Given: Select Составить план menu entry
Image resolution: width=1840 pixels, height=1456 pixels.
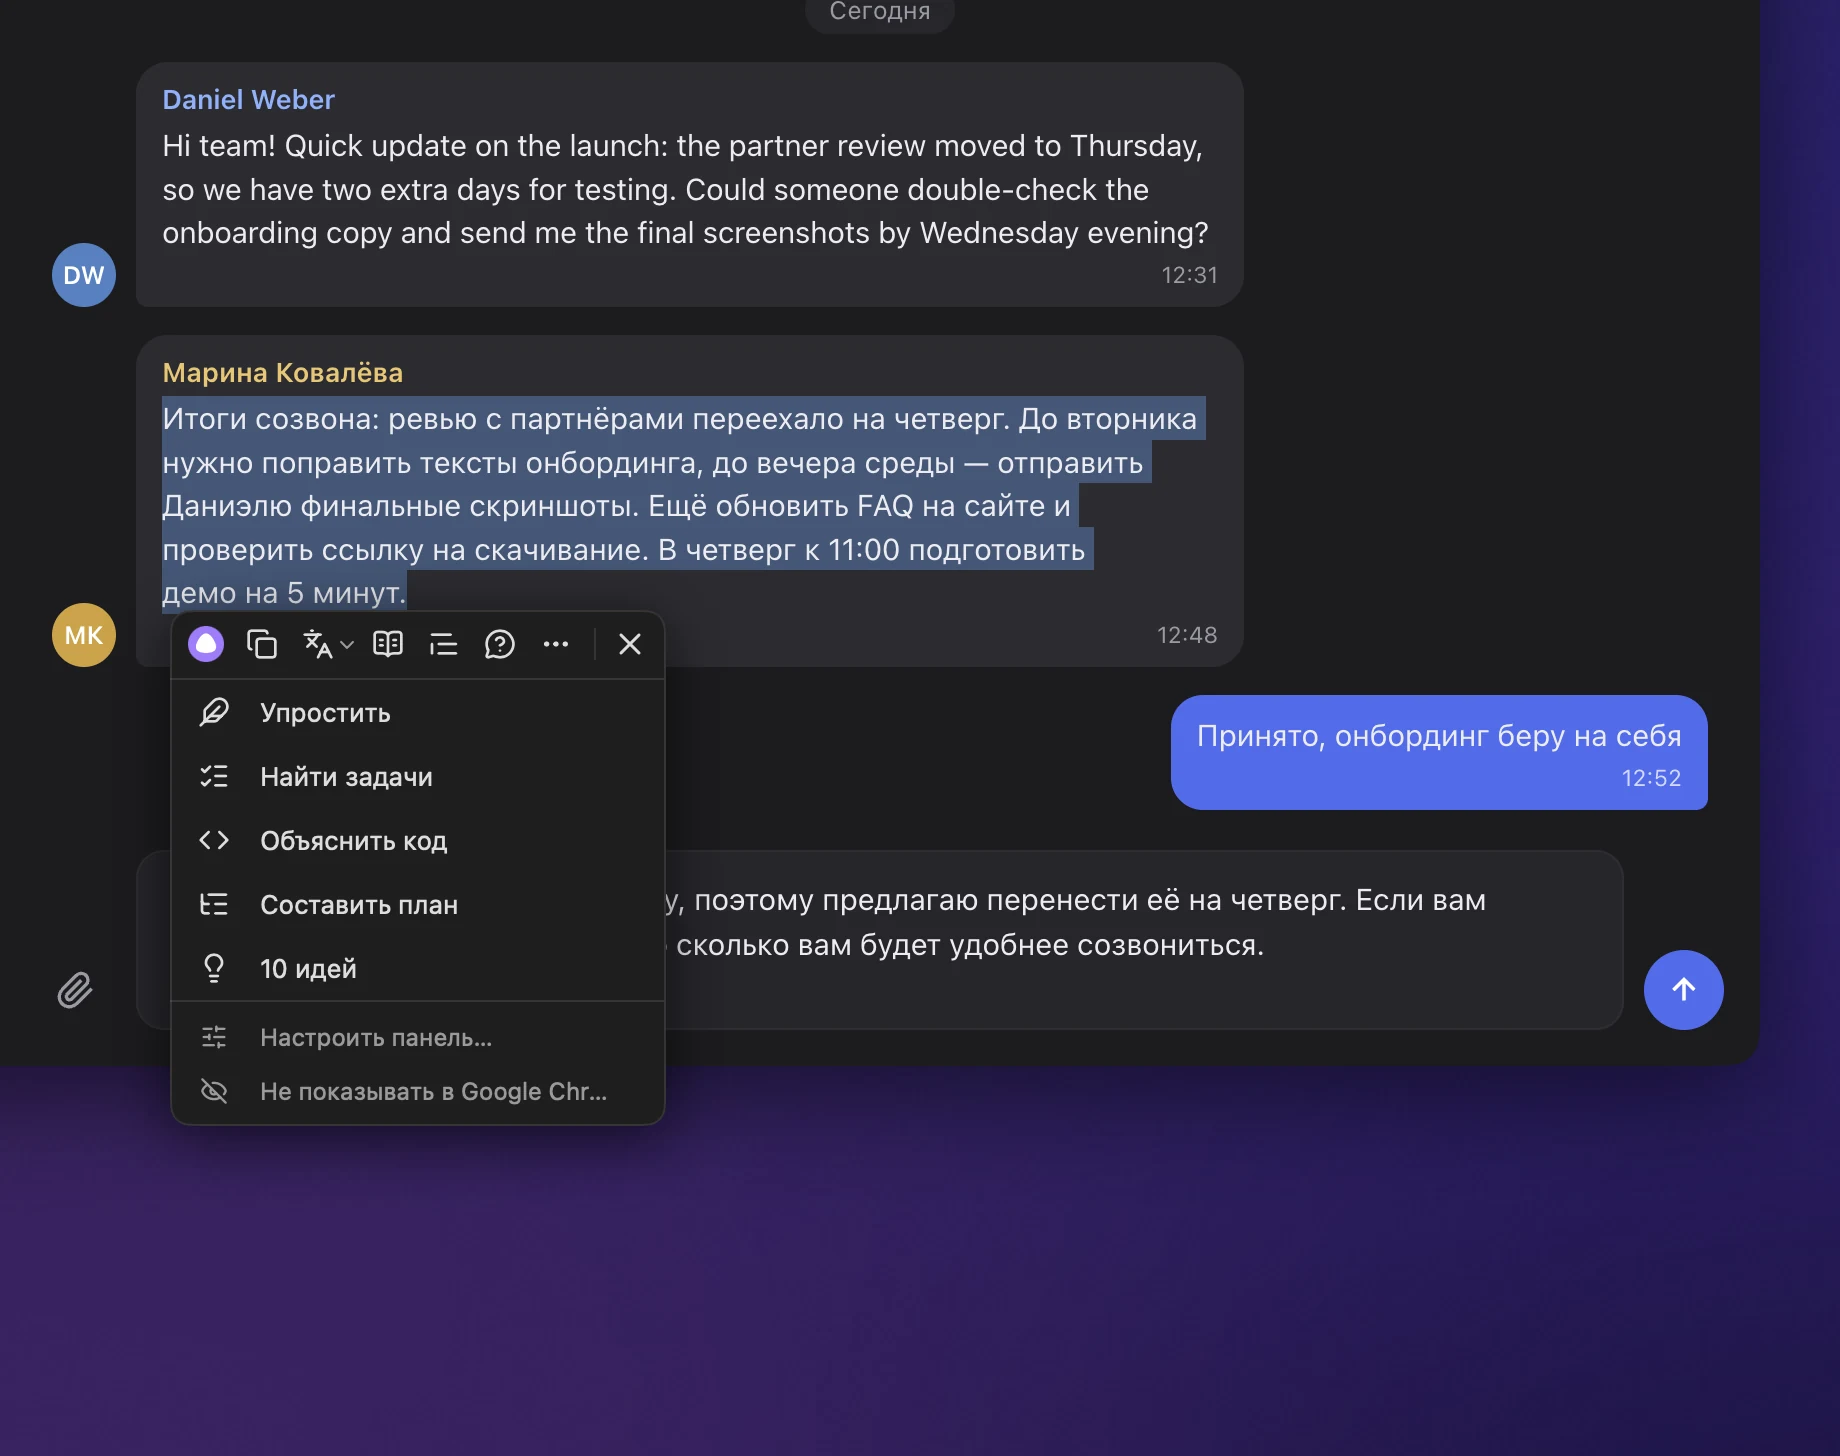Looking at the screenshot, I should coord(418,905).
